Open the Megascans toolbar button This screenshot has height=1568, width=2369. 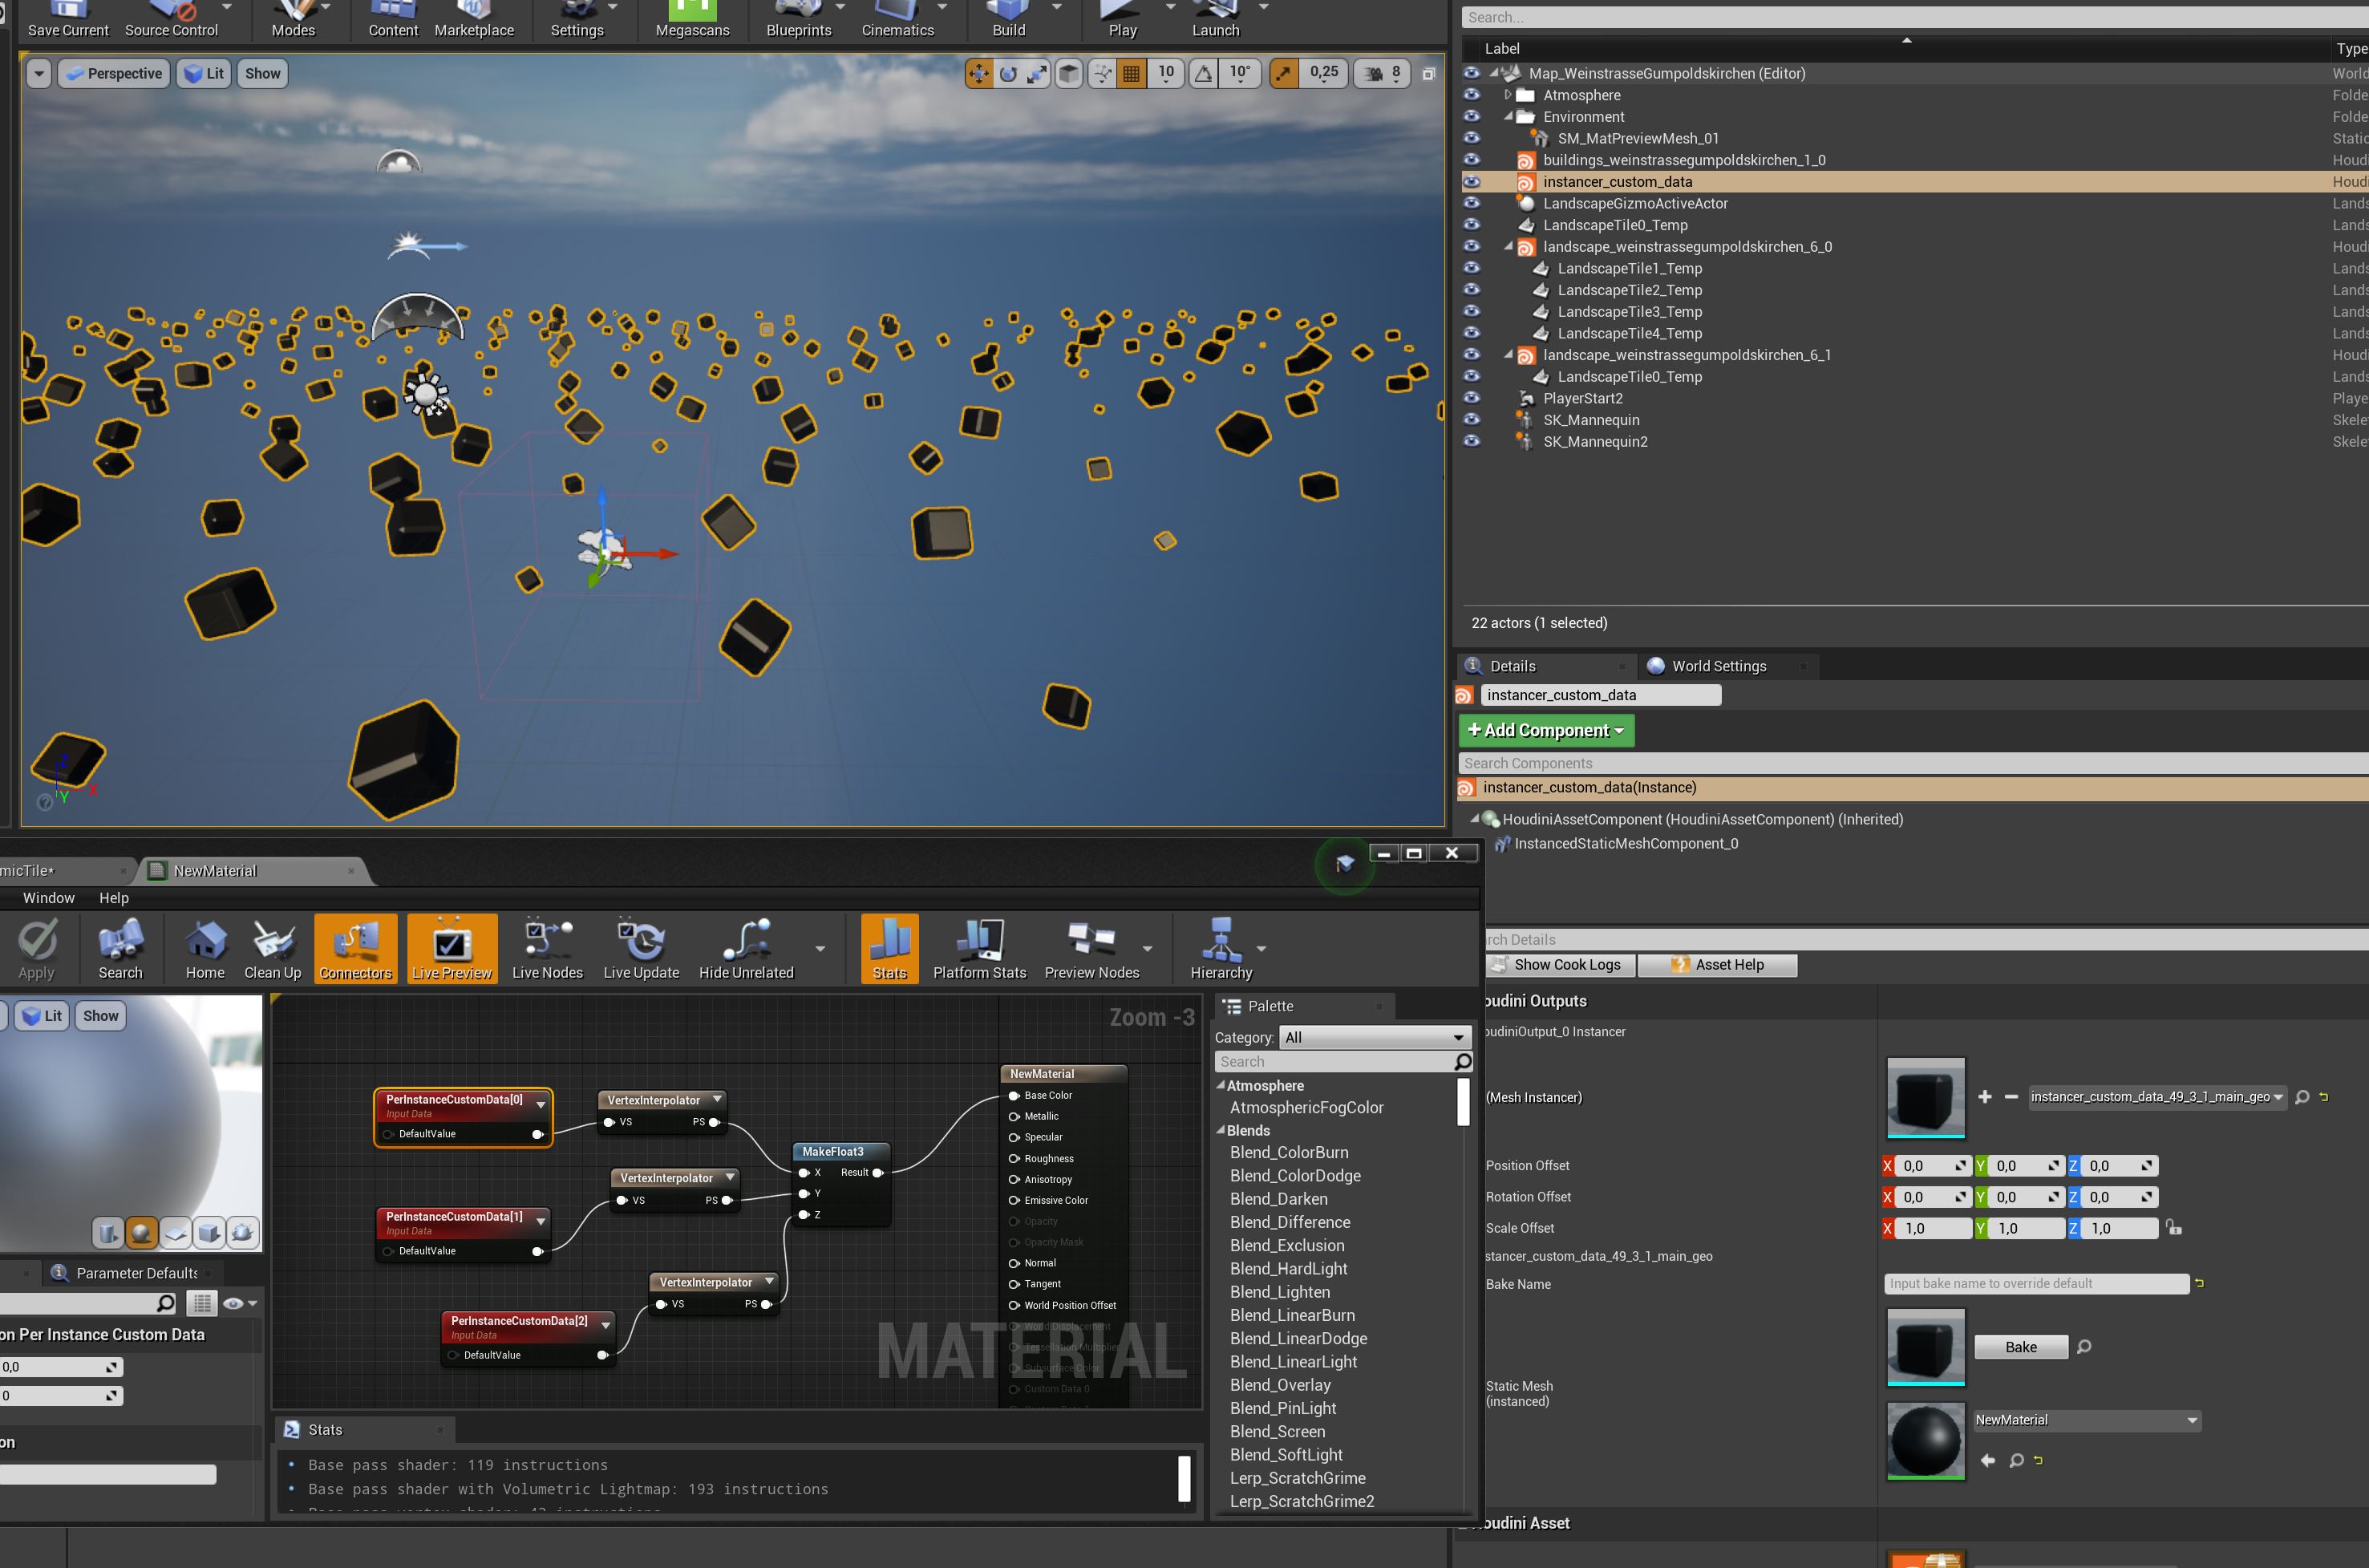692,18
